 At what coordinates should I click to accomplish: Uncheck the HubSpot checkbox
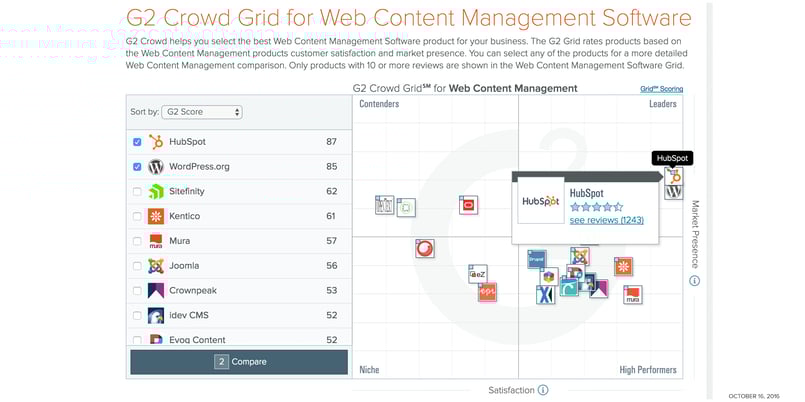(137, 142)
